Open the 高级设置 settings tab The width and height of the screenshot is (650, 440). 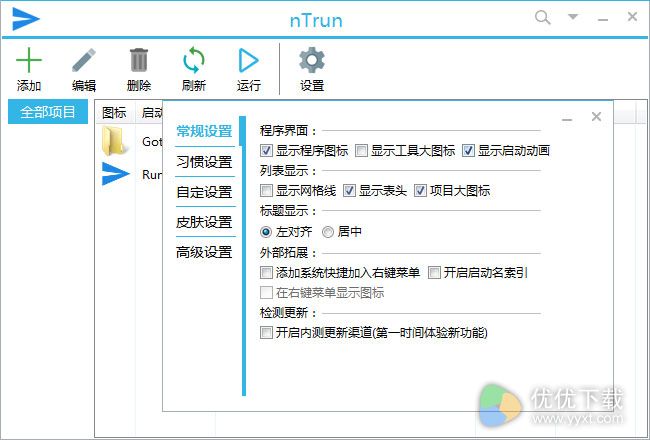click(x=204, y=252)
